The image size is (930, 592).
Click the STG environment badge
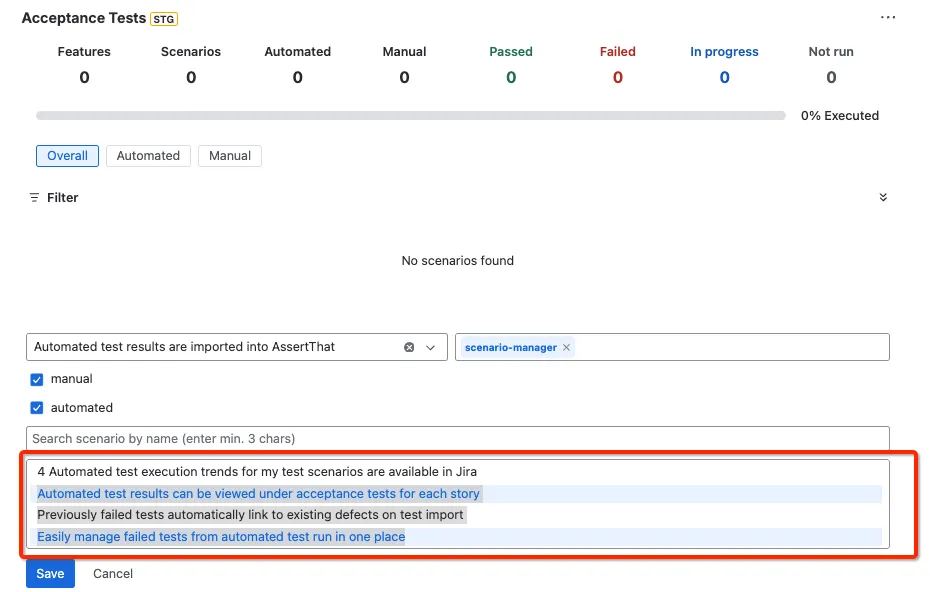(164, 19)
